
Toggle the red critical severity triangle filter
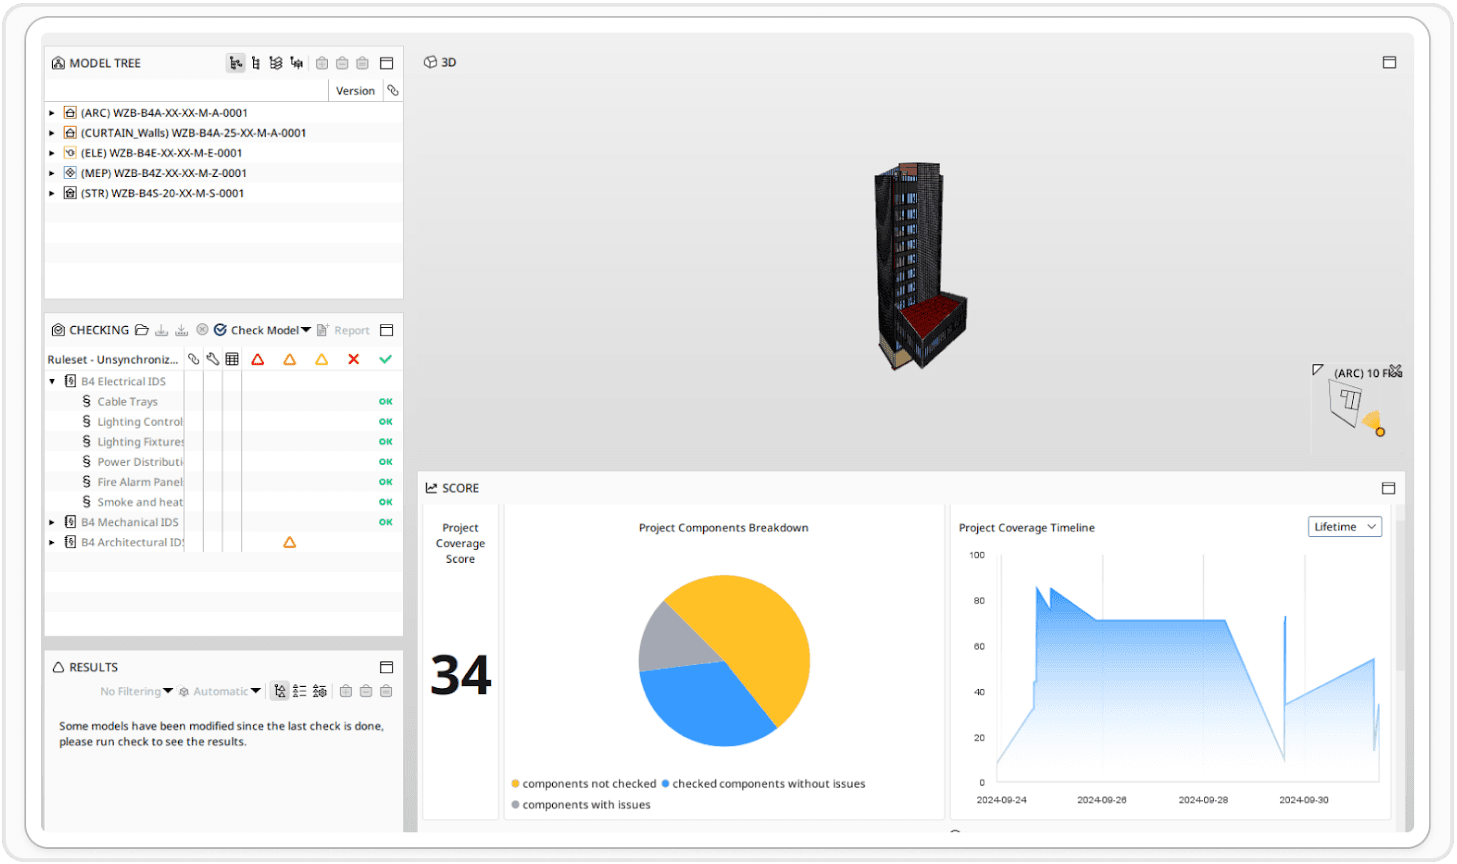tap(258, 359)
